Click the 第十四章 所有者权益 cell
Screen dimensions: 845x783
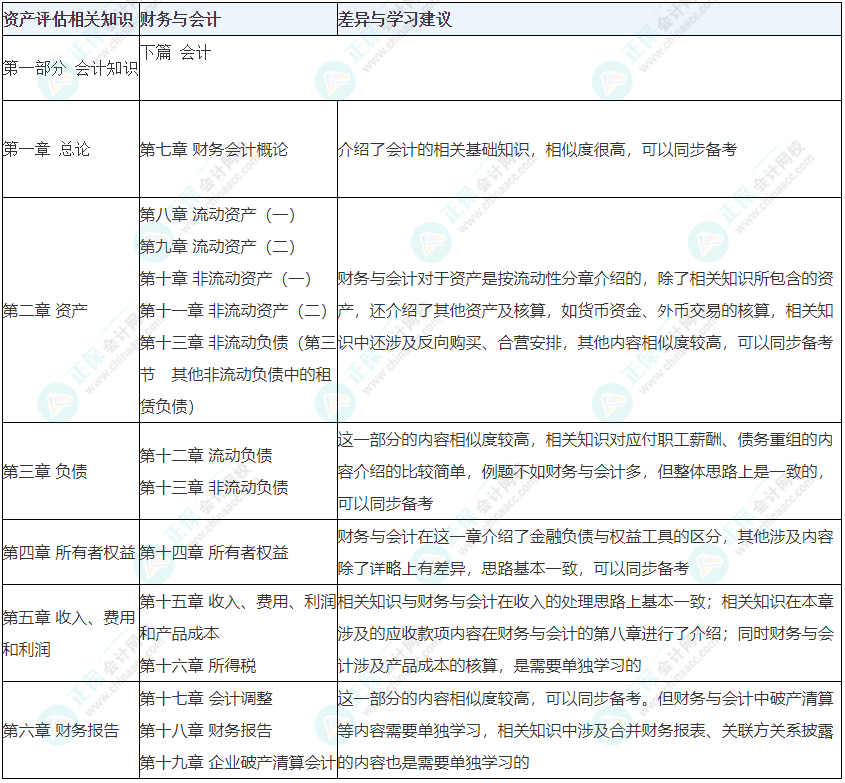point(214,551)
